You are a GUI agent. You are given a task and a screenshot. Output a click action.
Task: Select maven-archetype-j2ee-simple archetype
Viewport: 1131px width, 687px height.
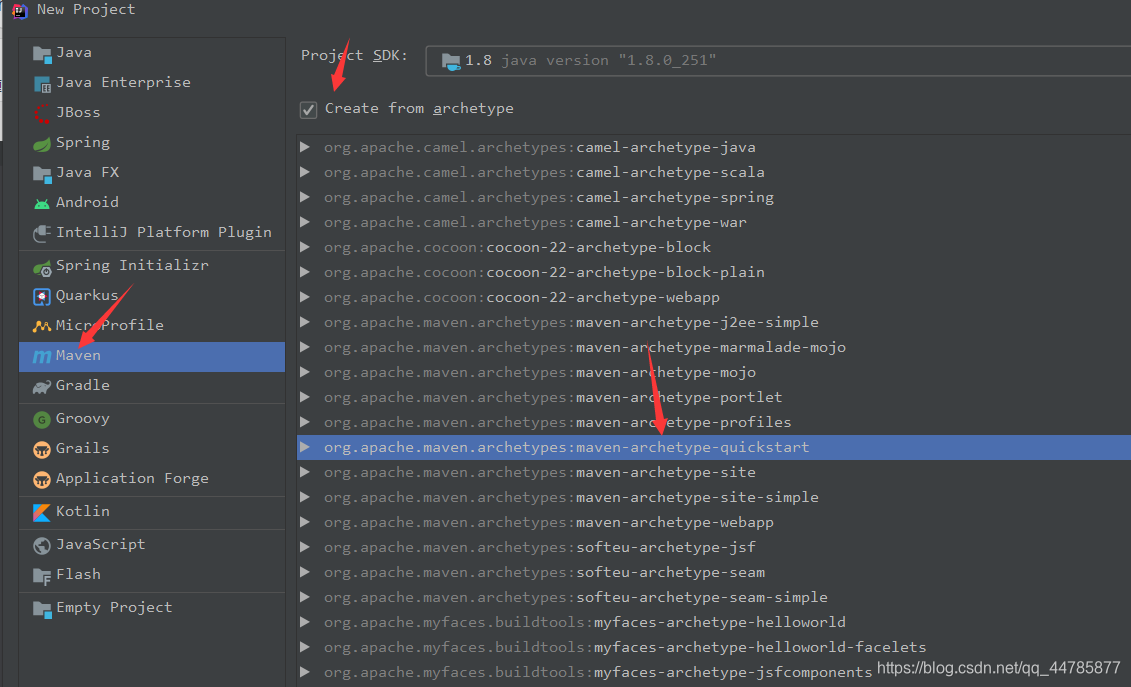(x=714, y=322)
